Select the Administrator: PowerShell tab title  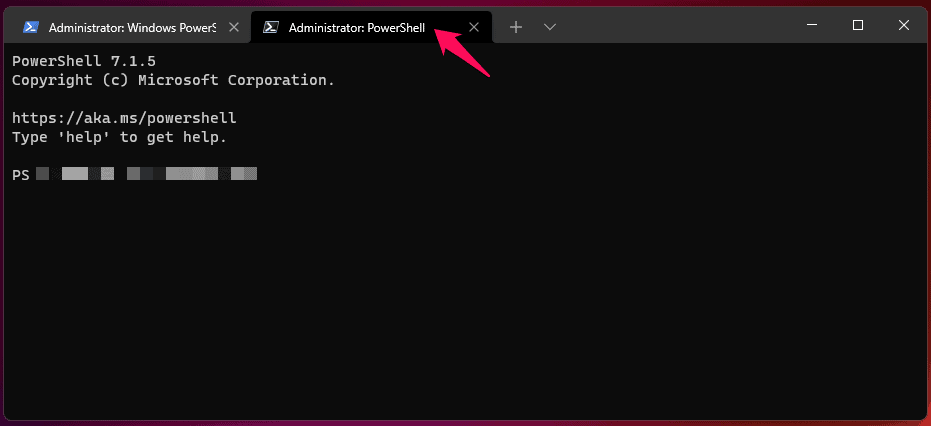[x=357, y=28]
